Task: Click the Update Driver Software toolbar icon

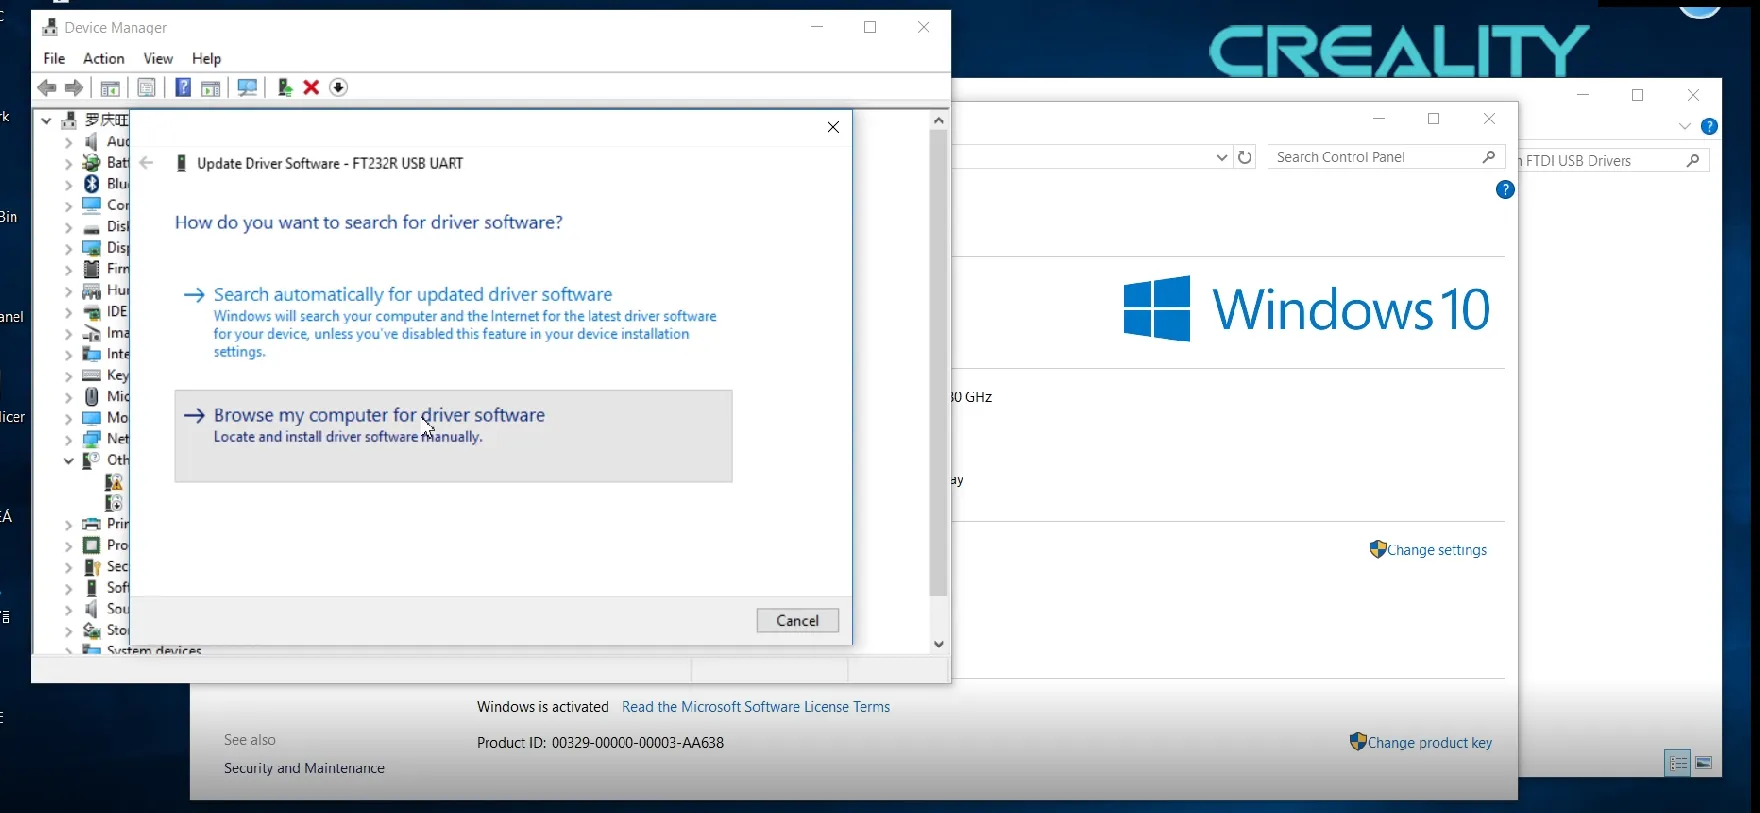Action: [x=284, y=88]
